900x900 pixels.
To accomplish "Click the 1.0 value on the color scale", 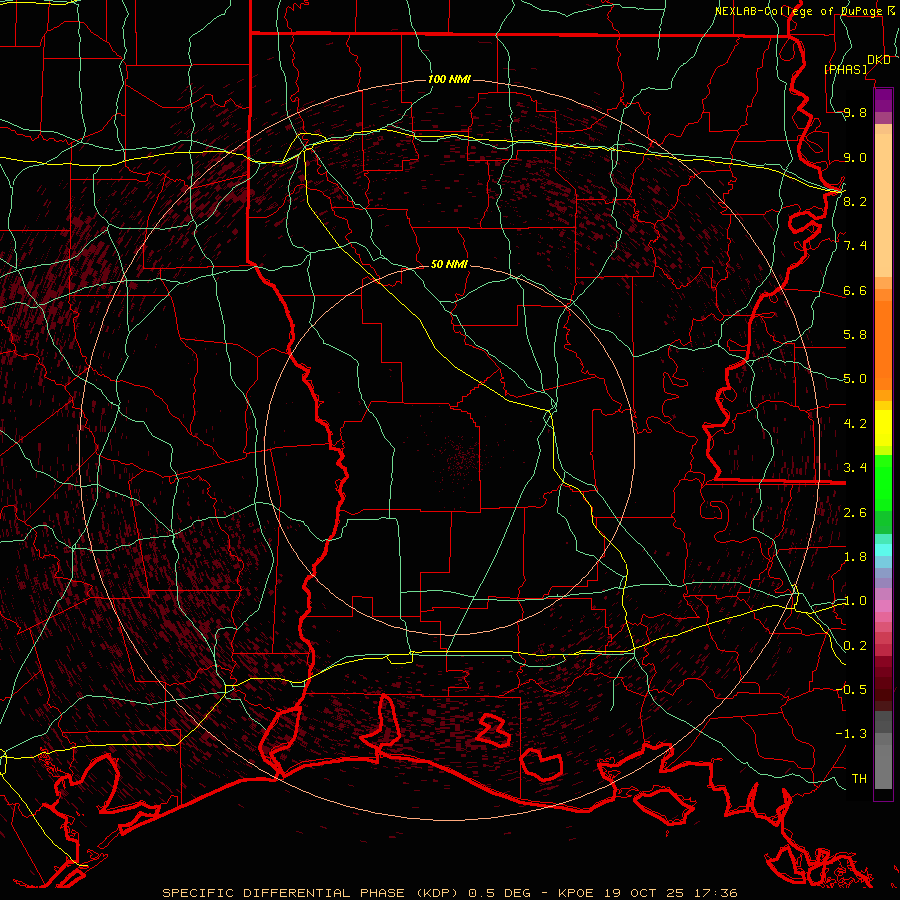I will coord(855,600).
